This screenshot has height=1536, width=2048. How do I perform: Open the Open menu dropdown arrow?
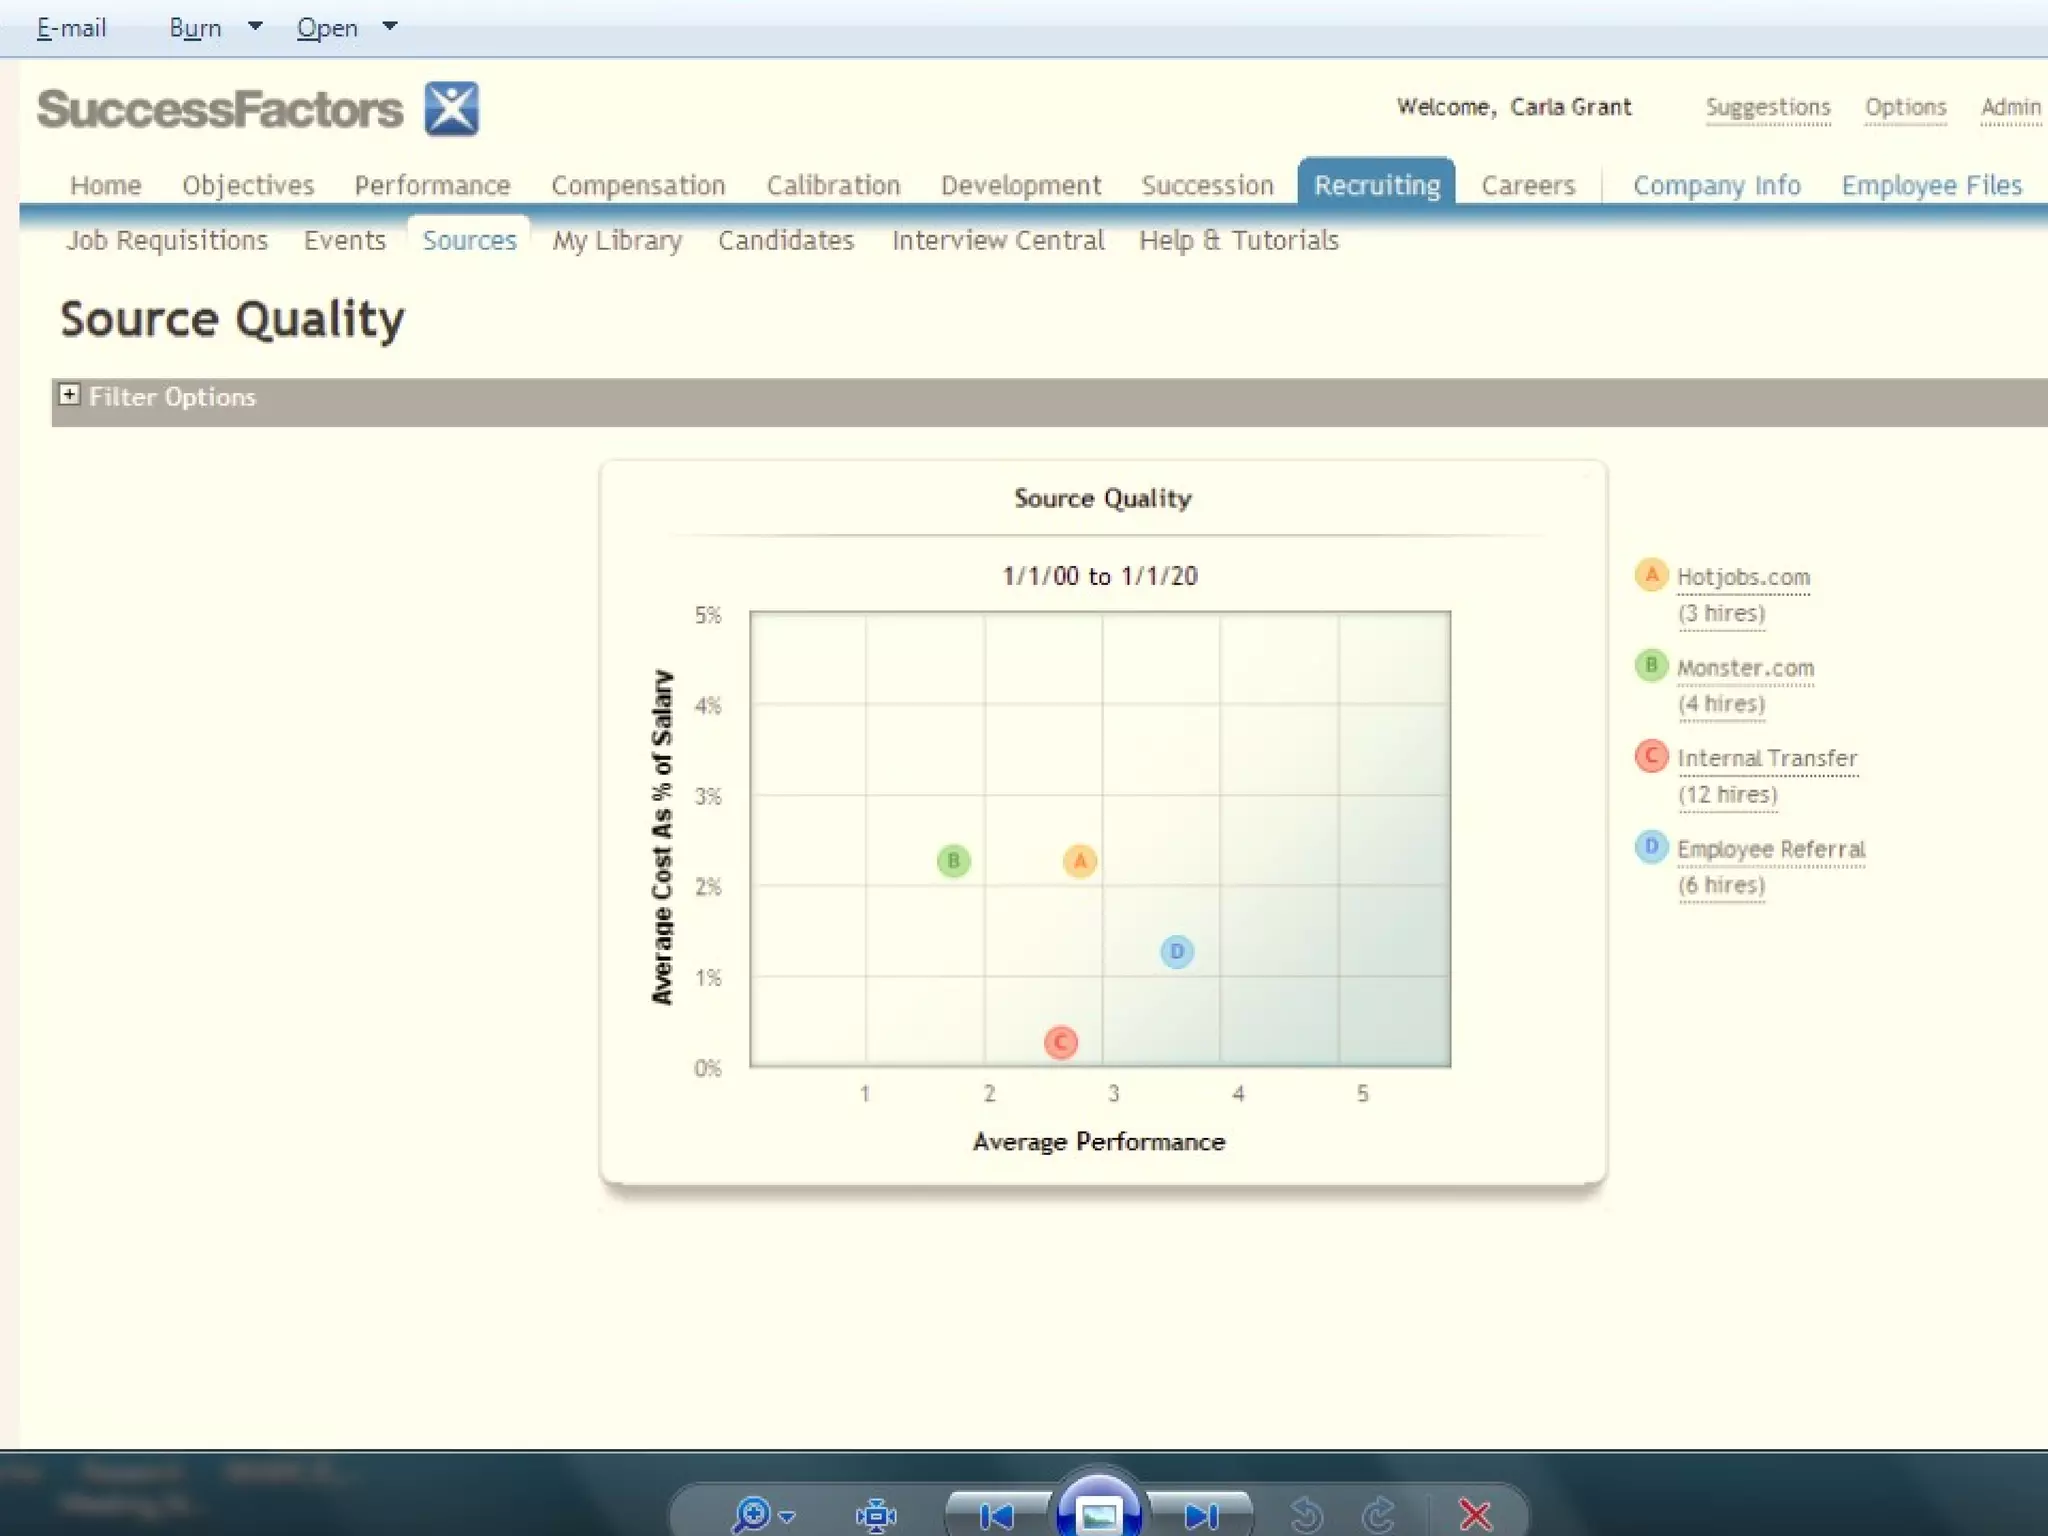pyautogui.click(x=390, y=27)
